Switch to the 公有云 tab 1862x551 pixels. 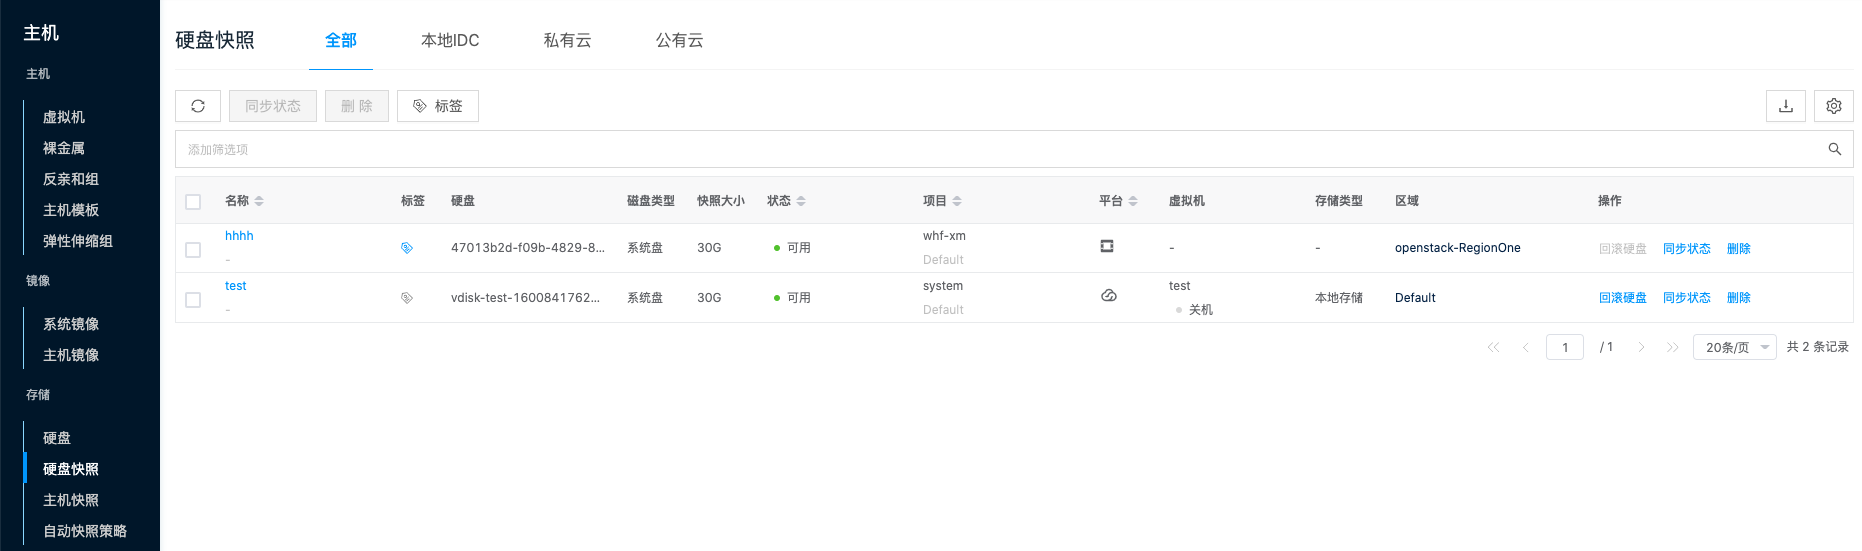(679, 41)
